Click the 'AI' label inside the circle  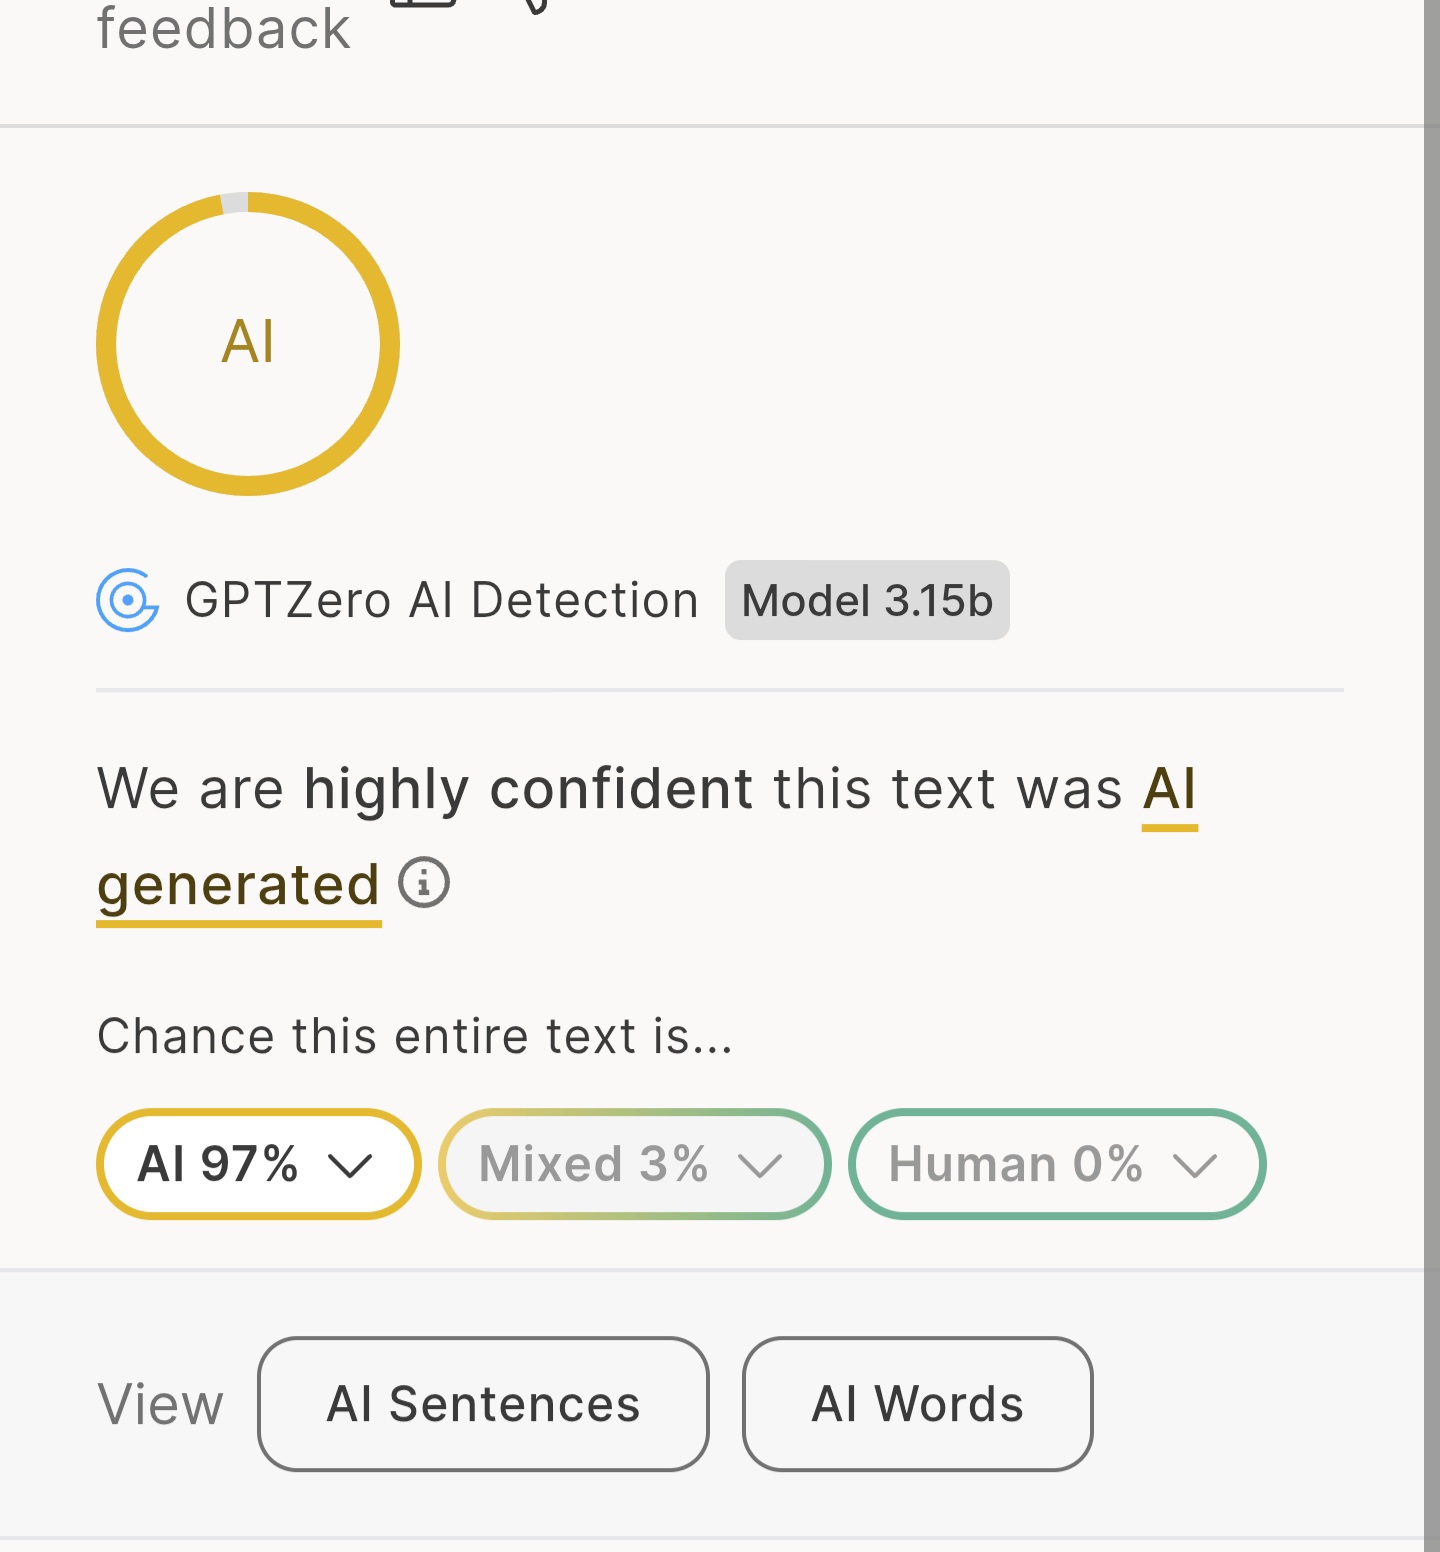(x=248, y=342)
